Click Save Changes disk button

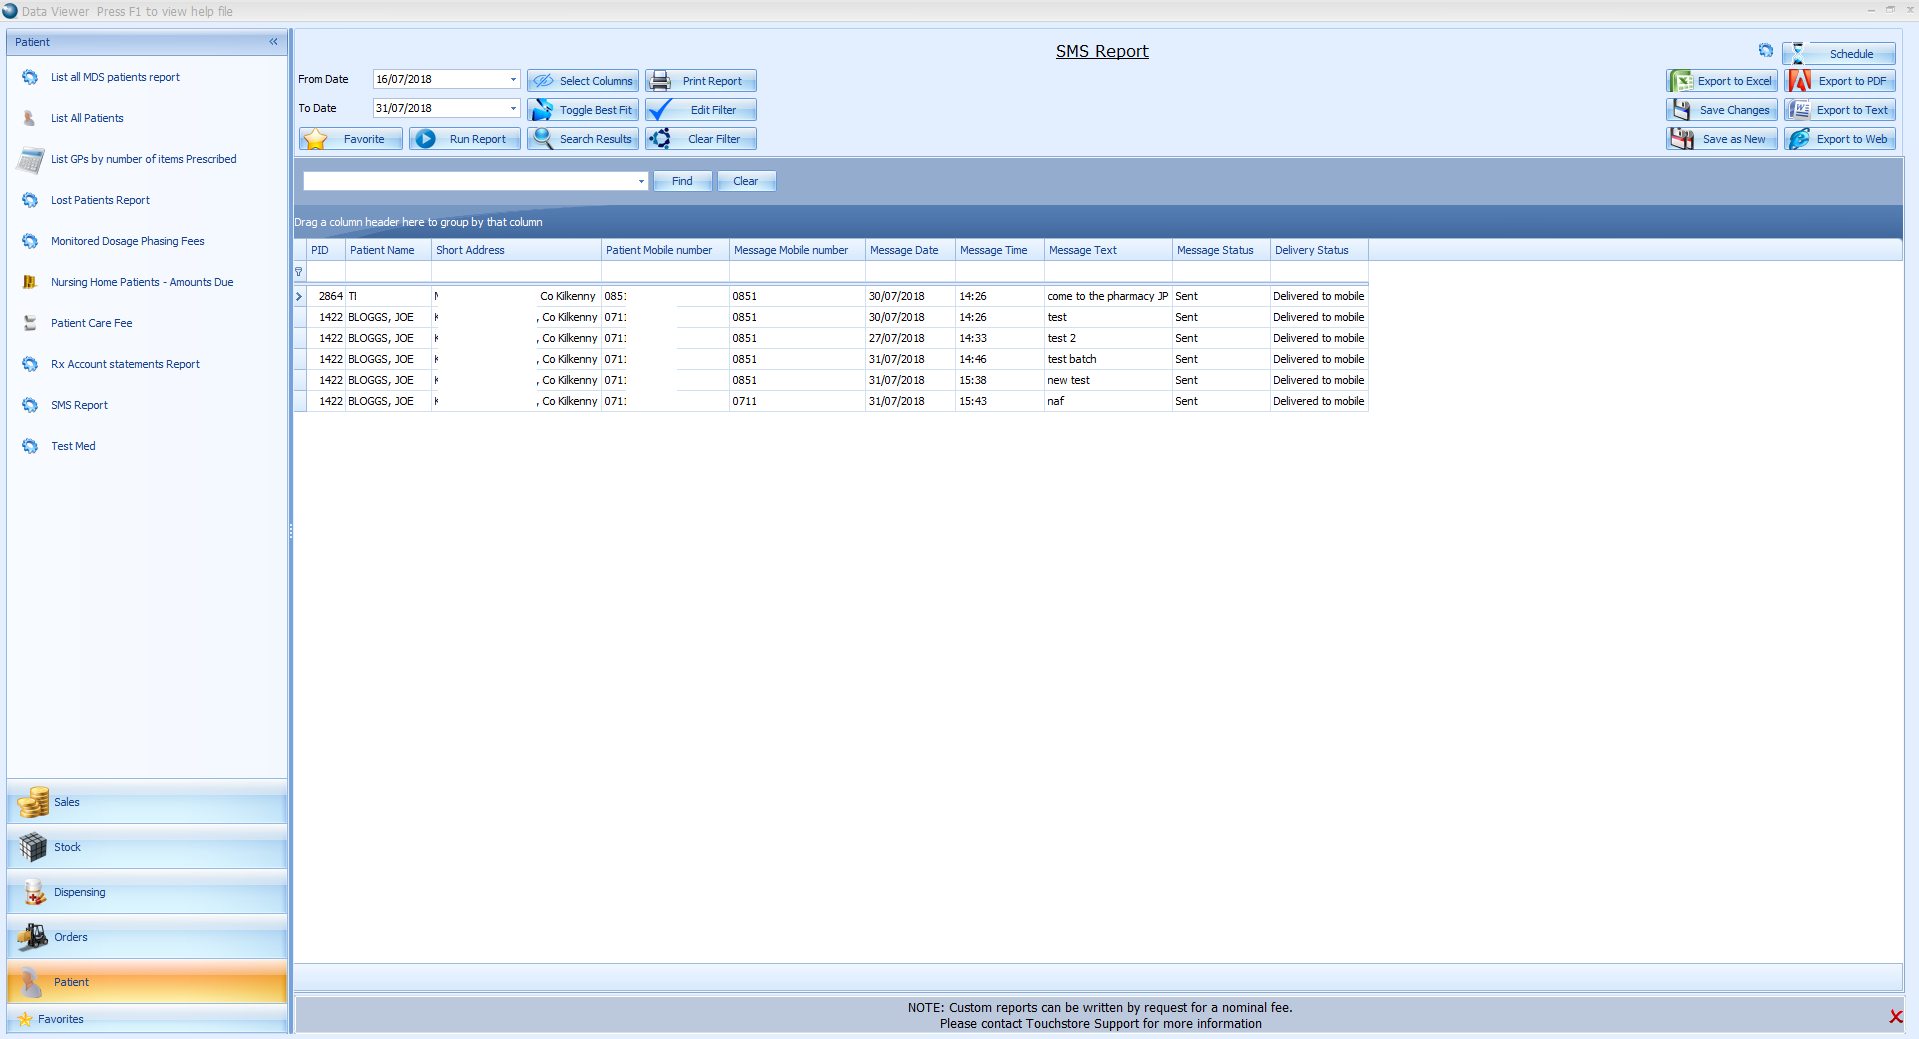coord(1722,110)
